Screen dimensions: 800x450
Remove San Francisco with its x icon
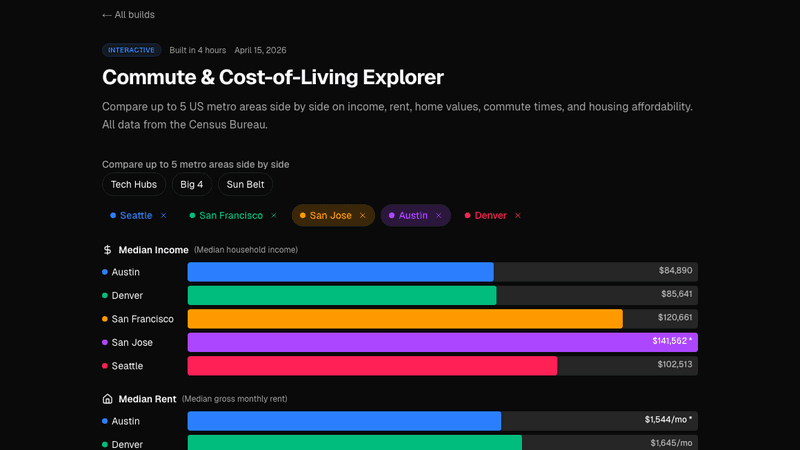coord(273,215)
